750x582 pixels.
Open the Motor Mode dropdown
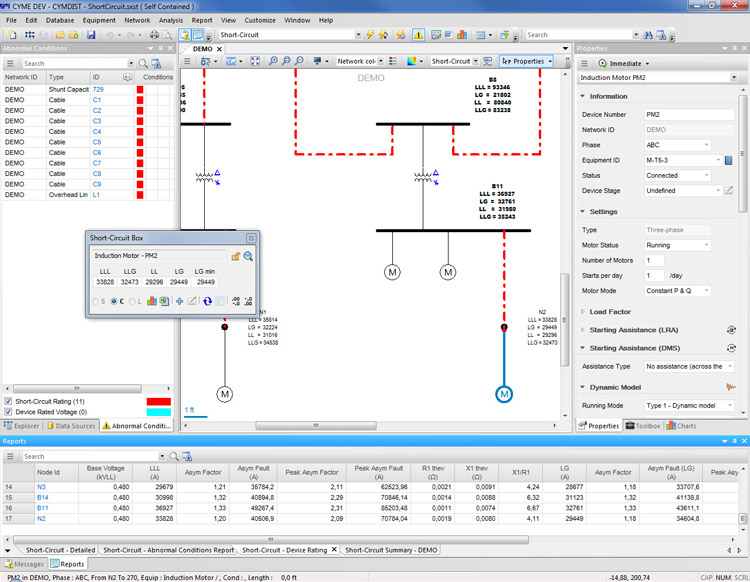677,290
